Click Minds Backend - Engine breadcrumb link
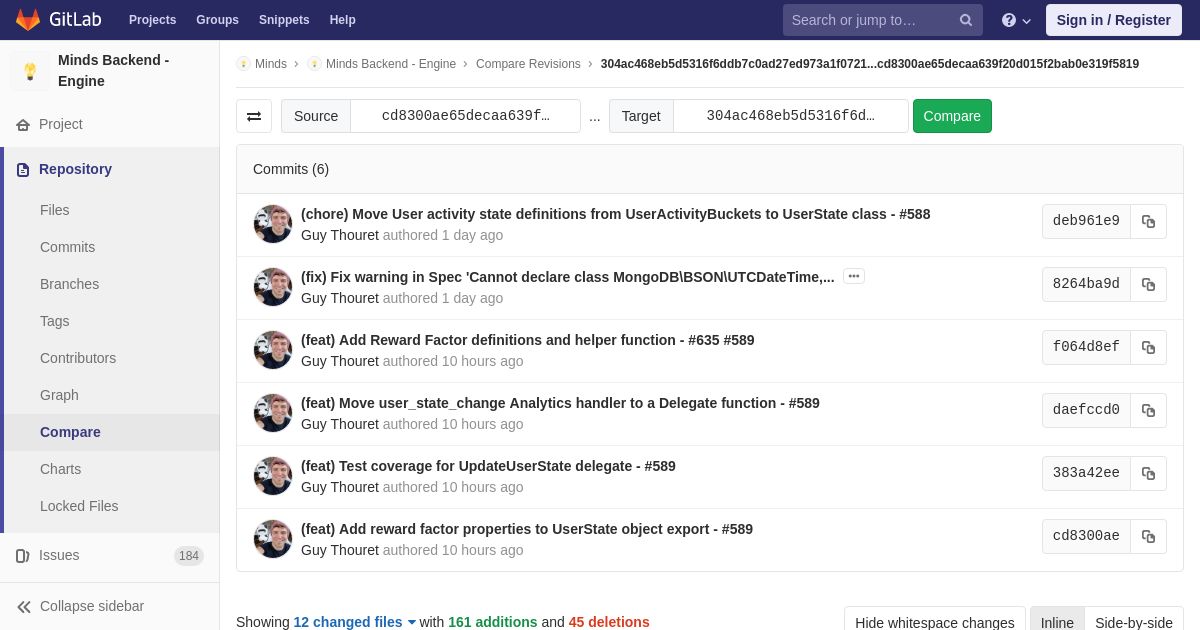The width and height of the screenshot is (1200, 630). (391, 64)
